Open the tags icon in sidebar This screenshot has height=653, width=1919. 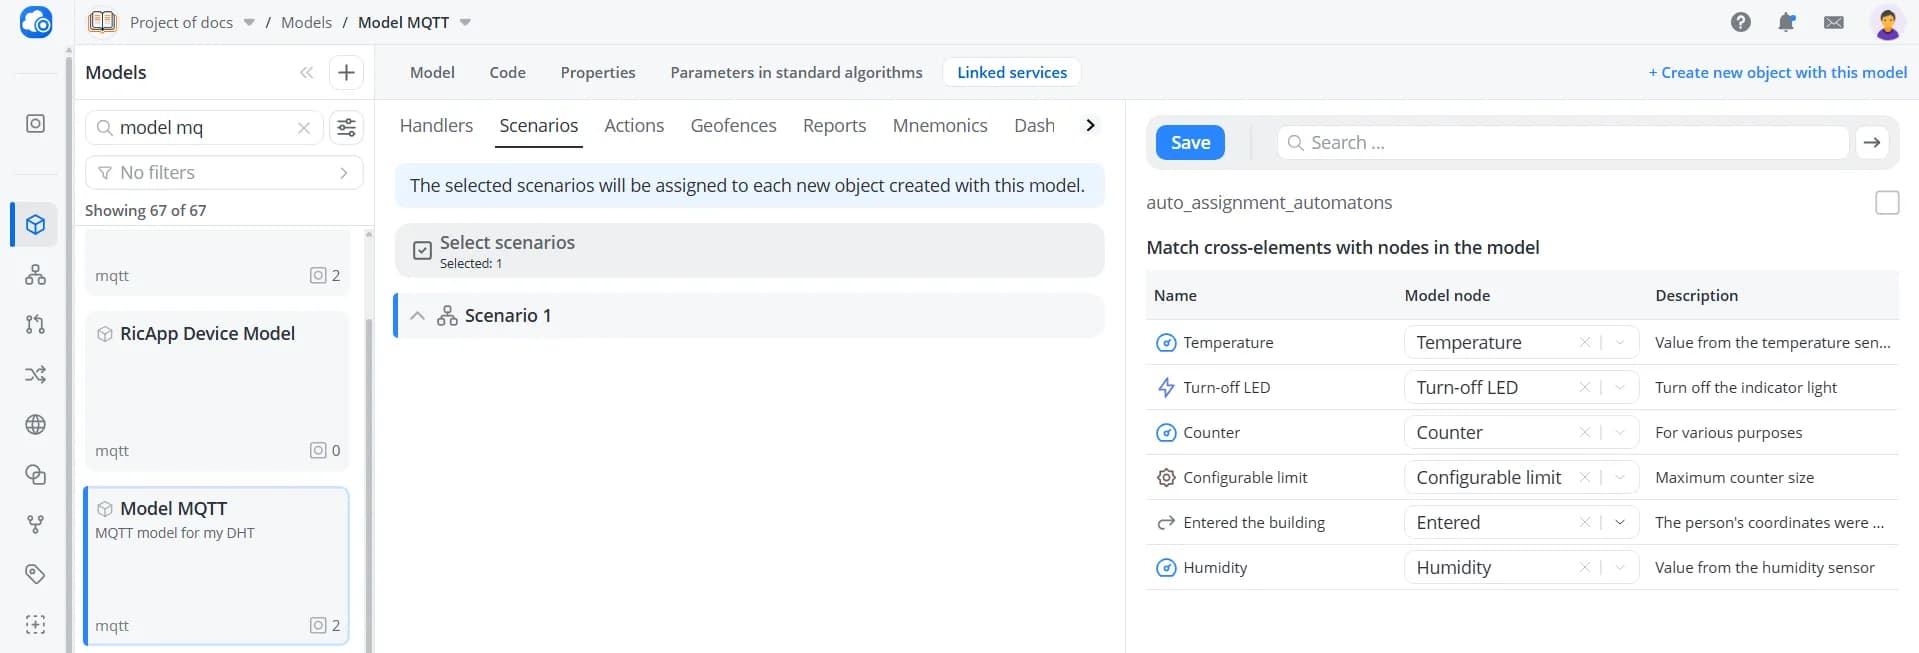pyautogui.click(x=35, y=574)
